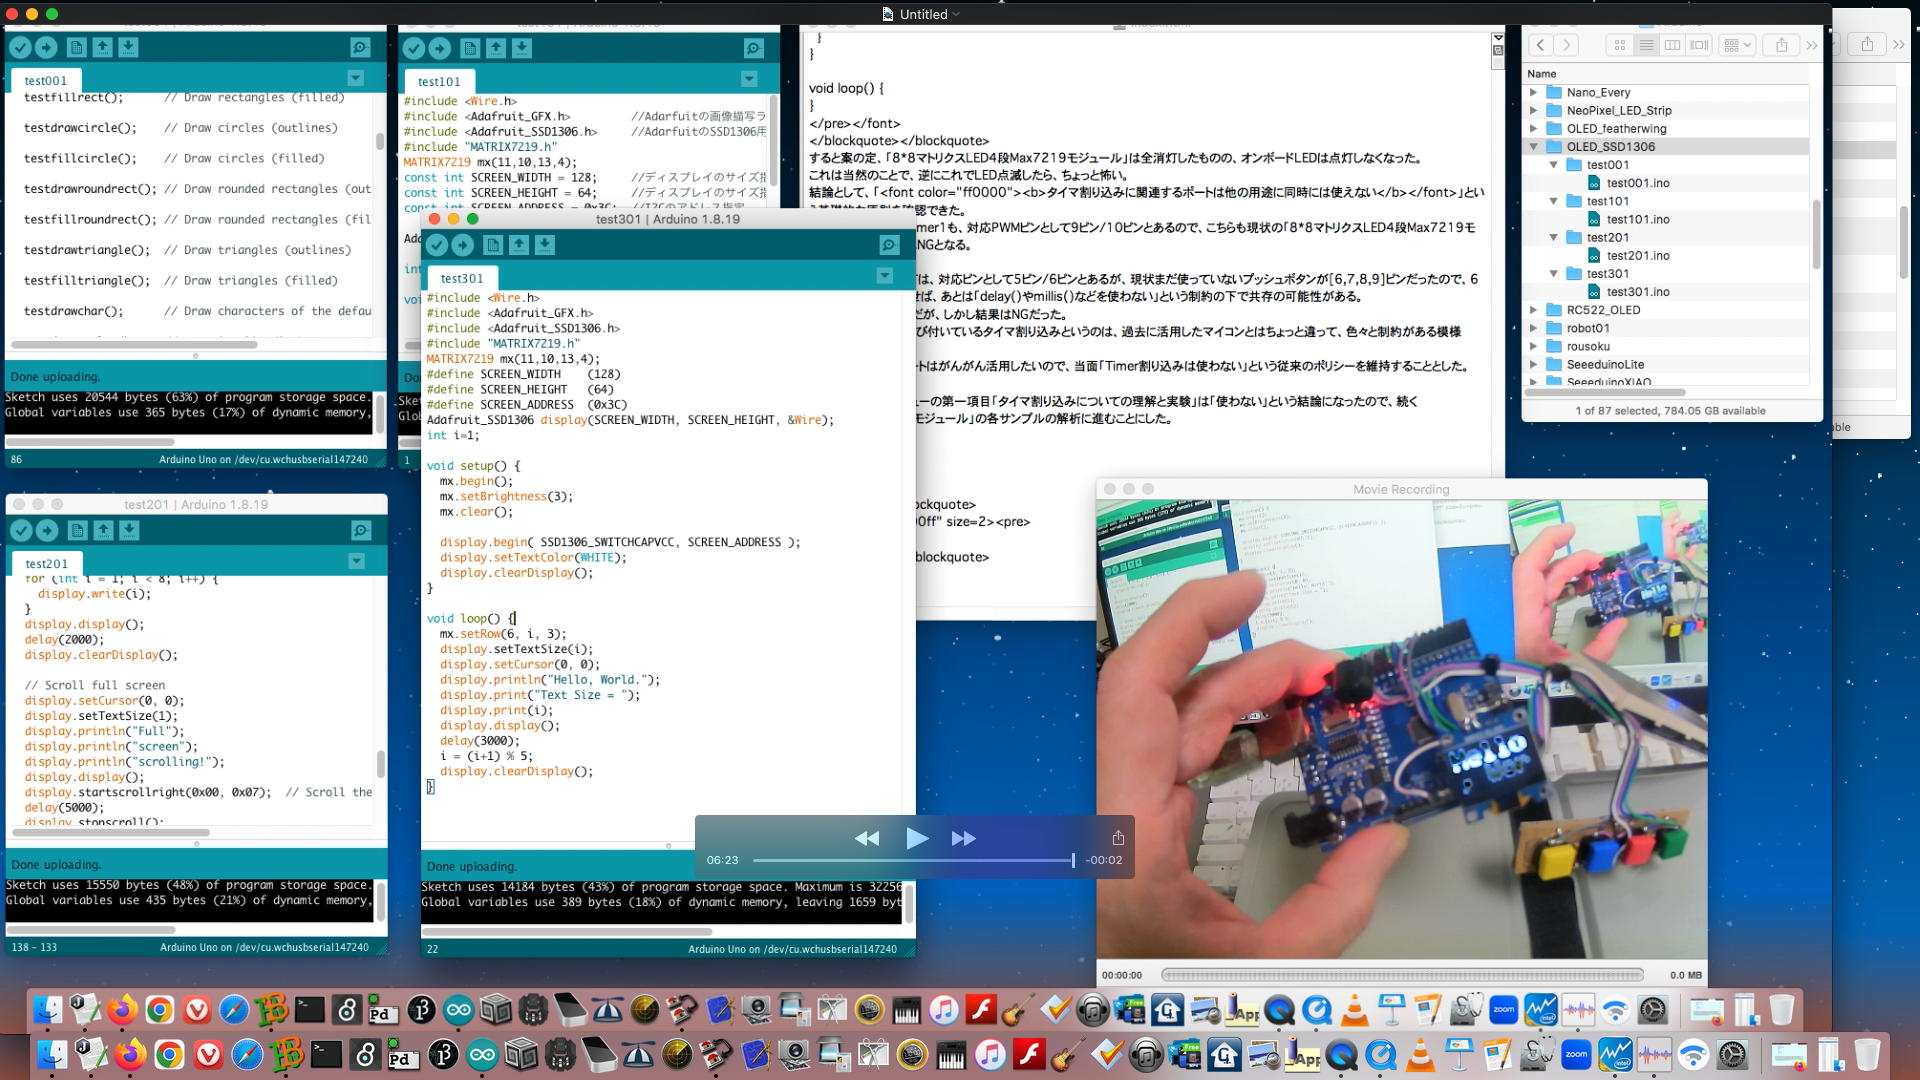Expand the Nano_Every folder
The image size is (1920, 1080).
[x=1534, y=92]
